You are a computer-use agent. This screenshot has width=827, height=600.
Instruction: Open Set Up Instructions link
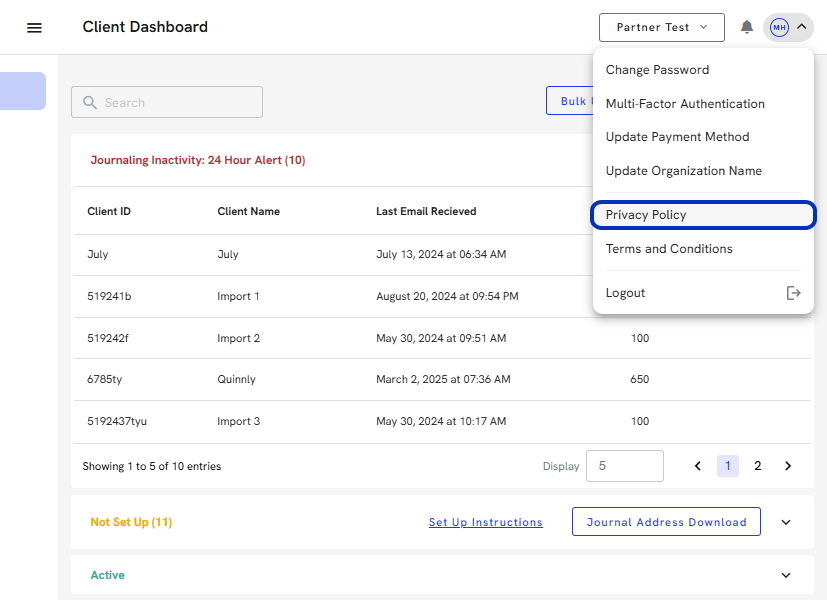click(485, 522)
